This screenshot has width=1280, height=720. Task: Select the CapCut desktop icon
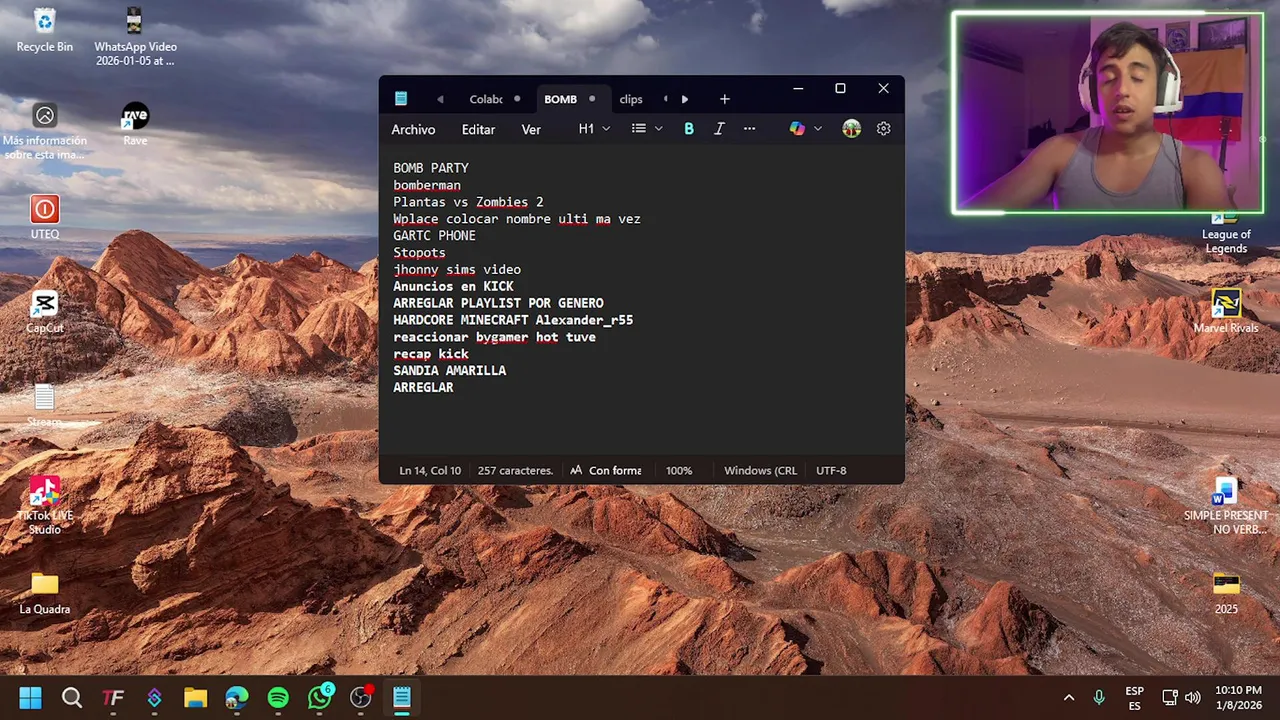pos(45,311)
